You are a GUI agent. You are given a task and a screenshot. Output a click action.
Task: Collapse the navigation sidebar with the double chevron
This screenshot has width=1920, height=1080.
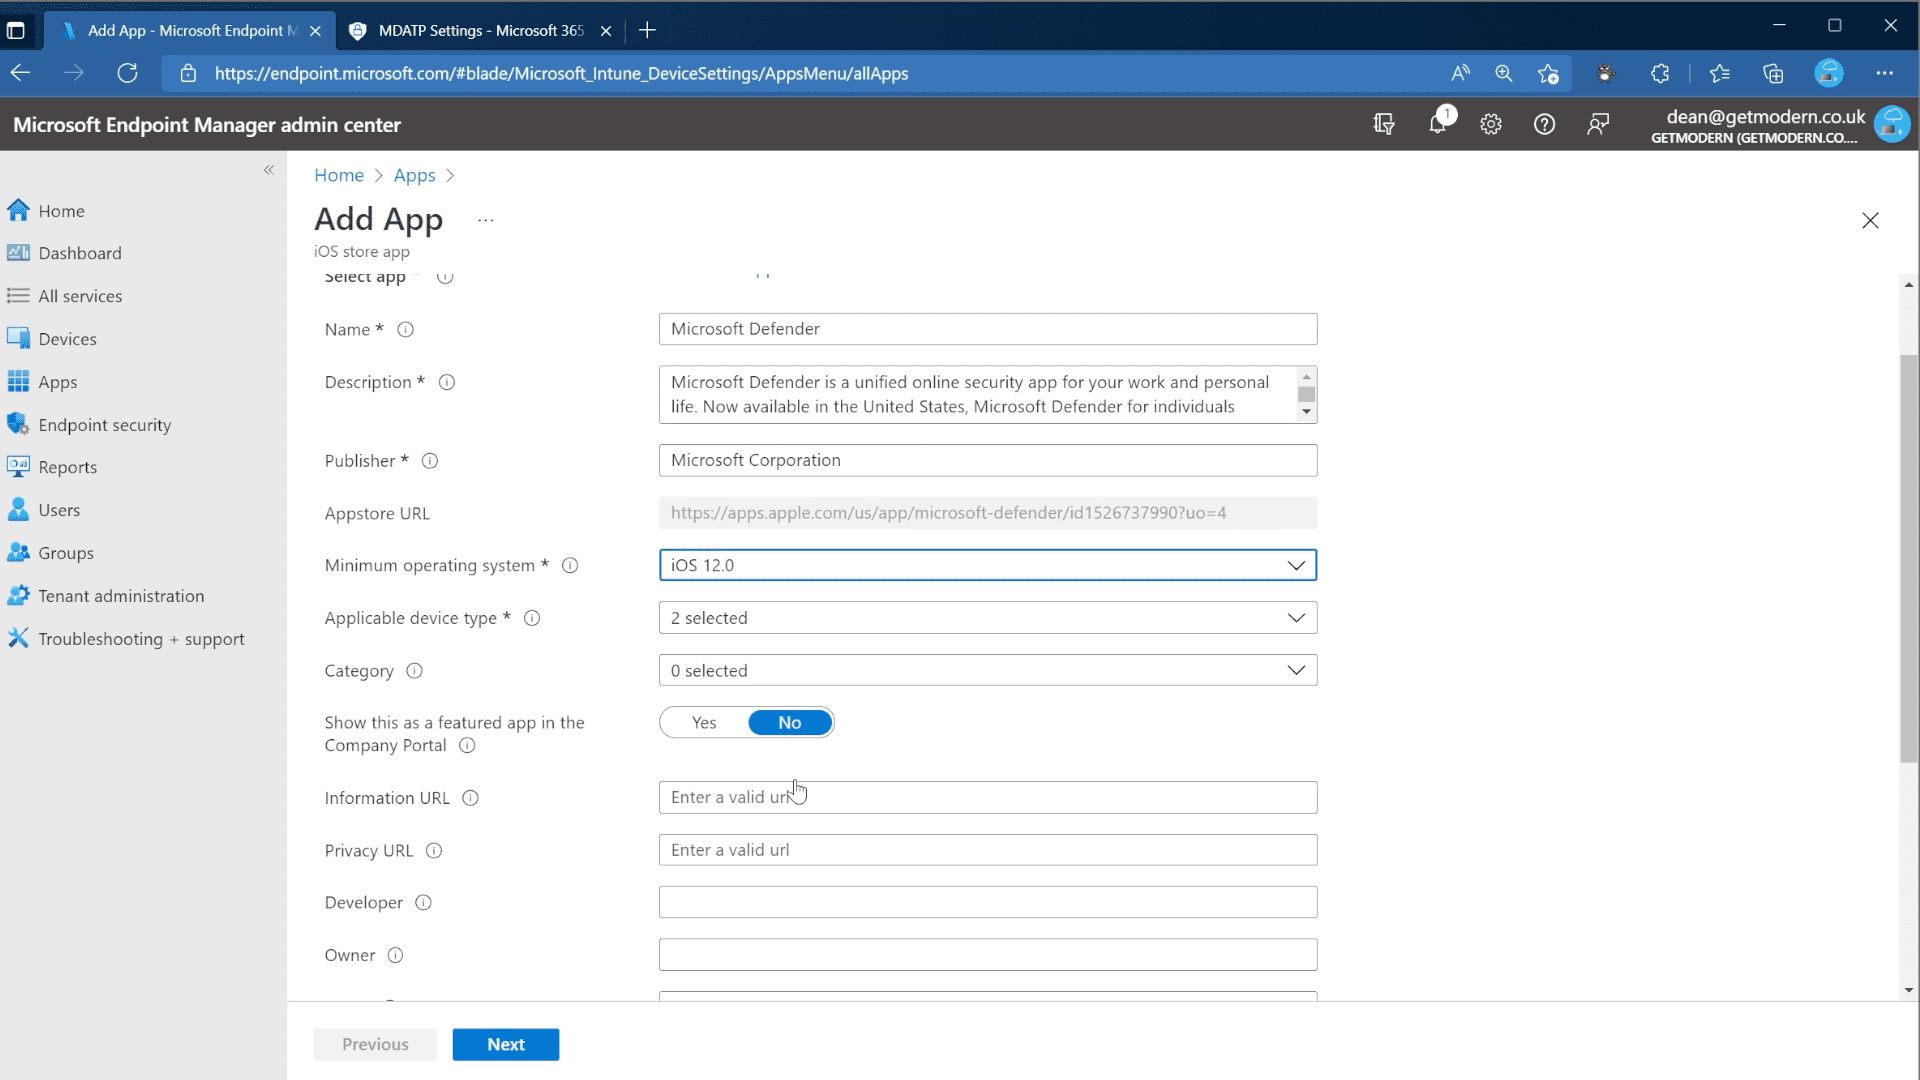click(x=269, y=170)
